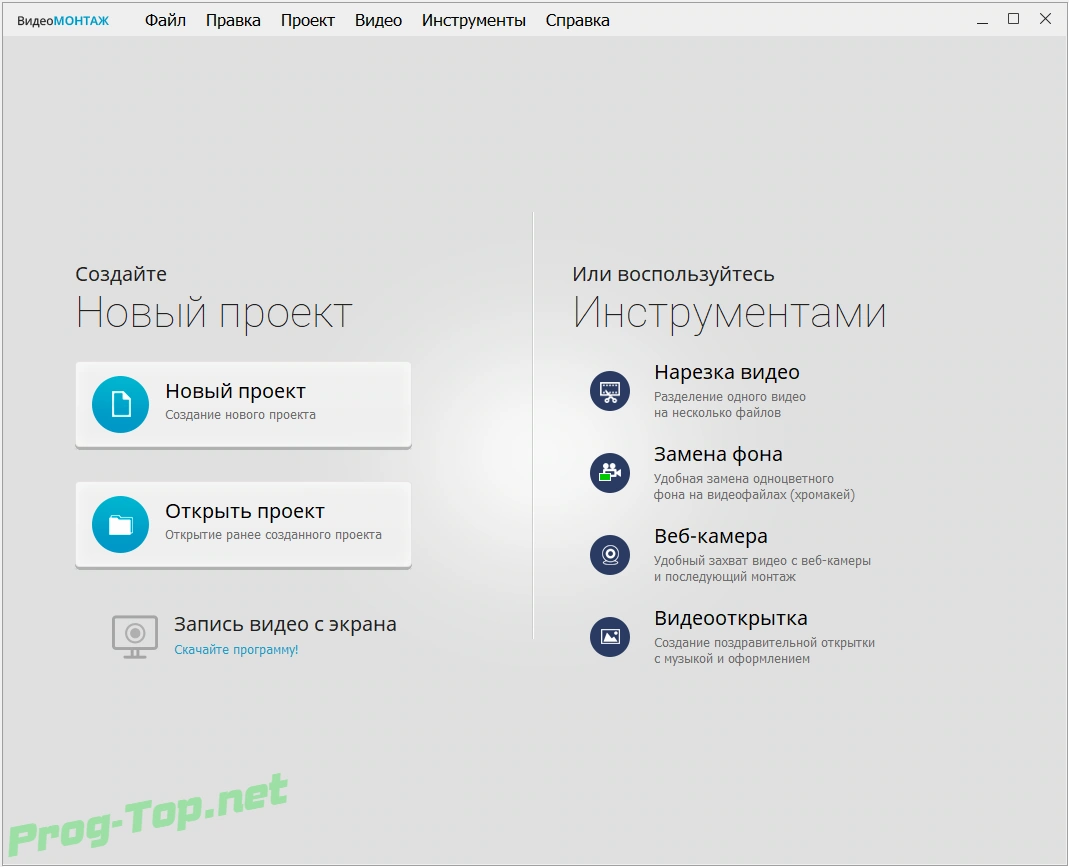Click the screen recording monitor icon
The height and width of the screenshot is (867, 1069).
135,637
